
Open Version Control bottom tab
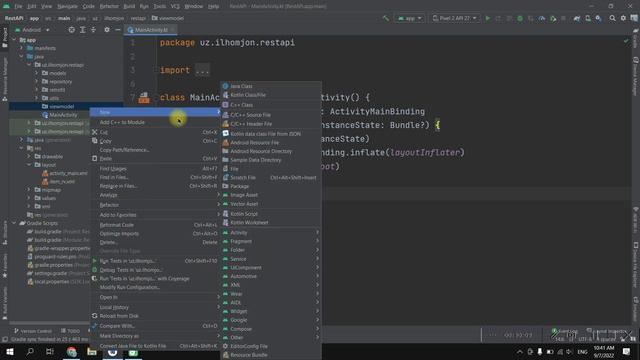point(33,331)
